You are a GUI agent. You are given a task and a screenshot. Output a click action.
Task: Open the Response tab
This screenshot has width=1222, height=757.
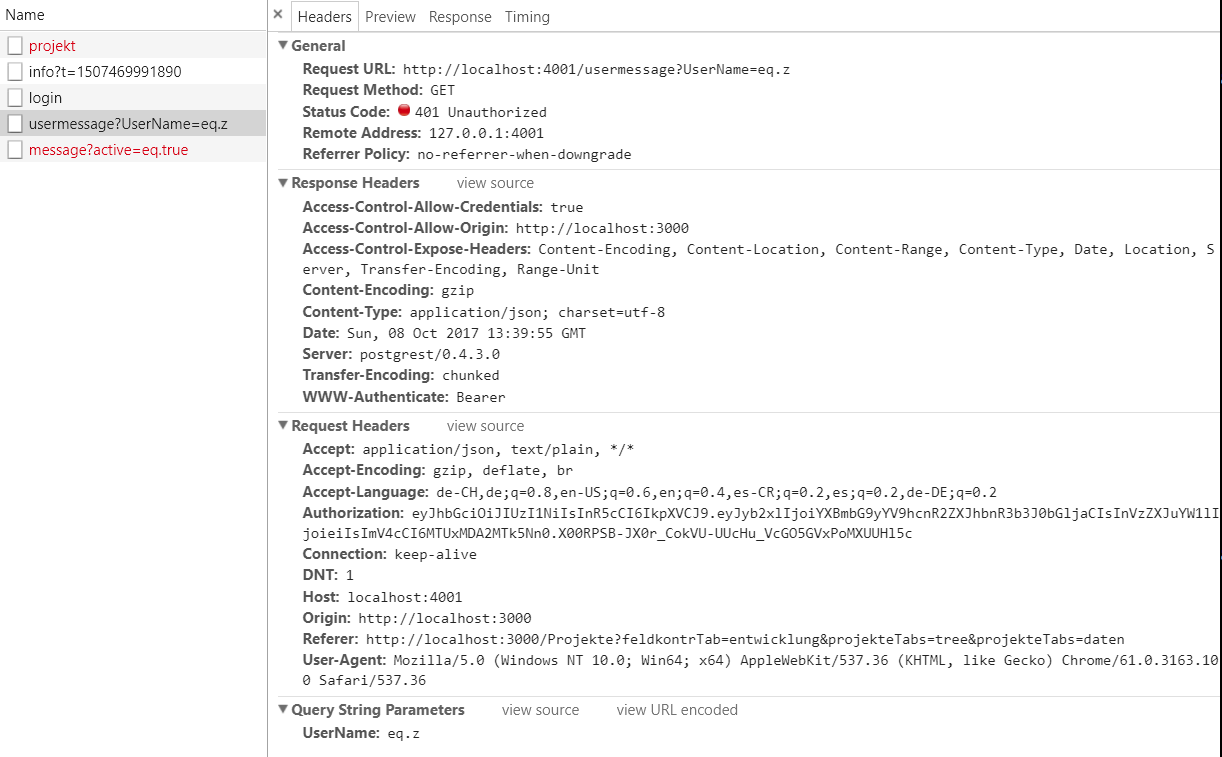click(460, 16)
